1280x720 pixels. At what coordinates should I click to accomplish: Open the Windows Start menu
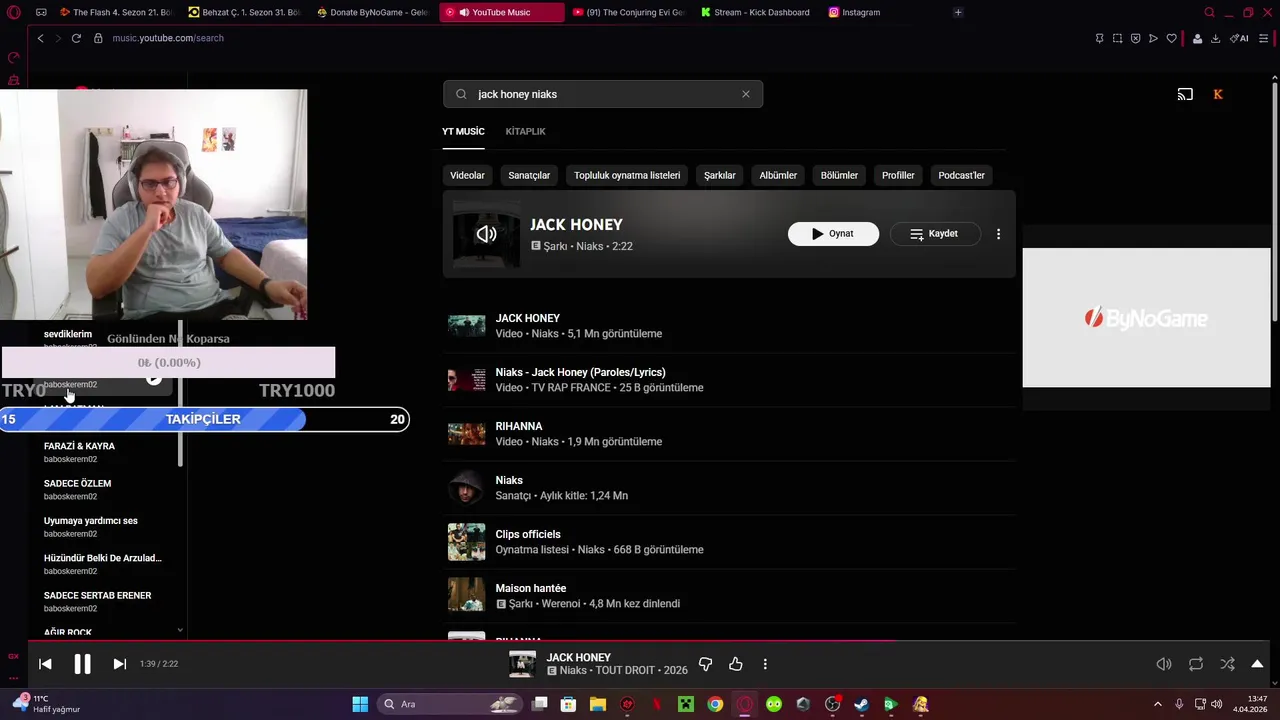(x=360, y=704)
